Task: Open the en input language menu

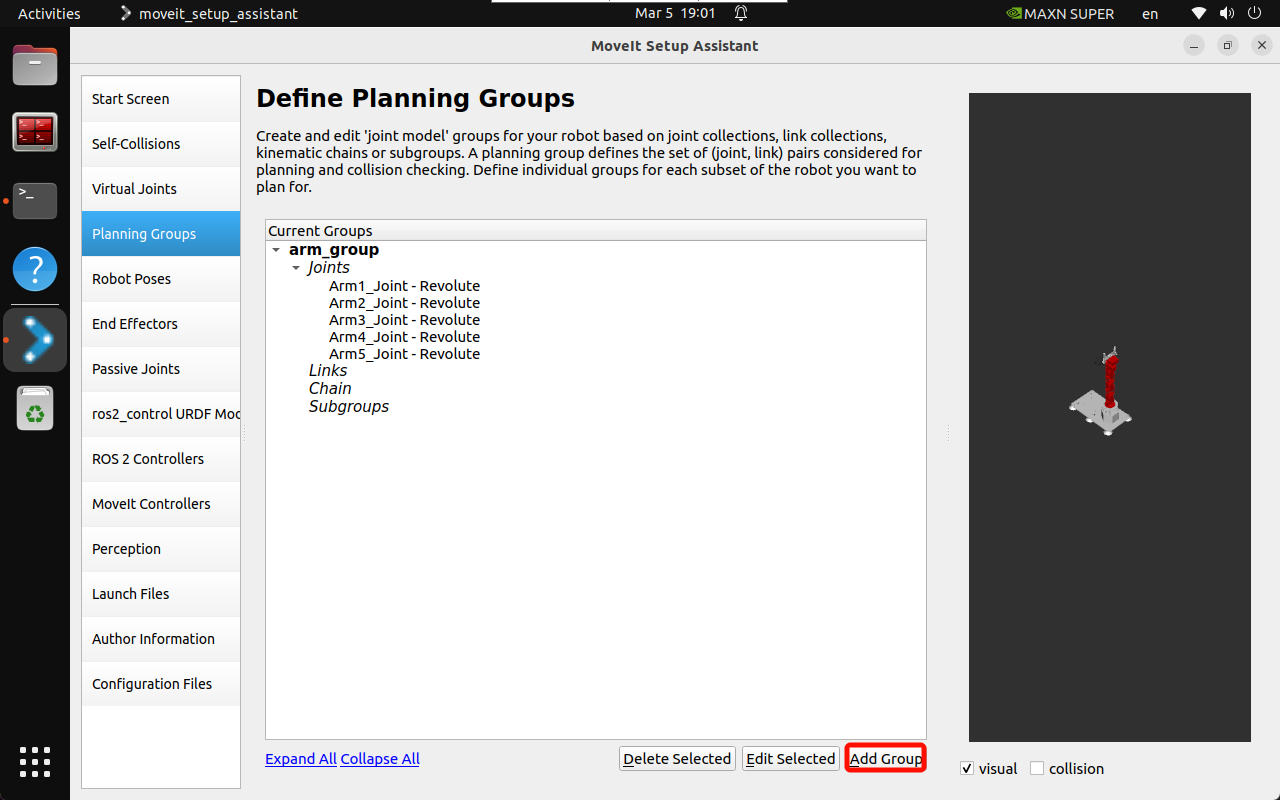Action: (x=1150, y=14)
